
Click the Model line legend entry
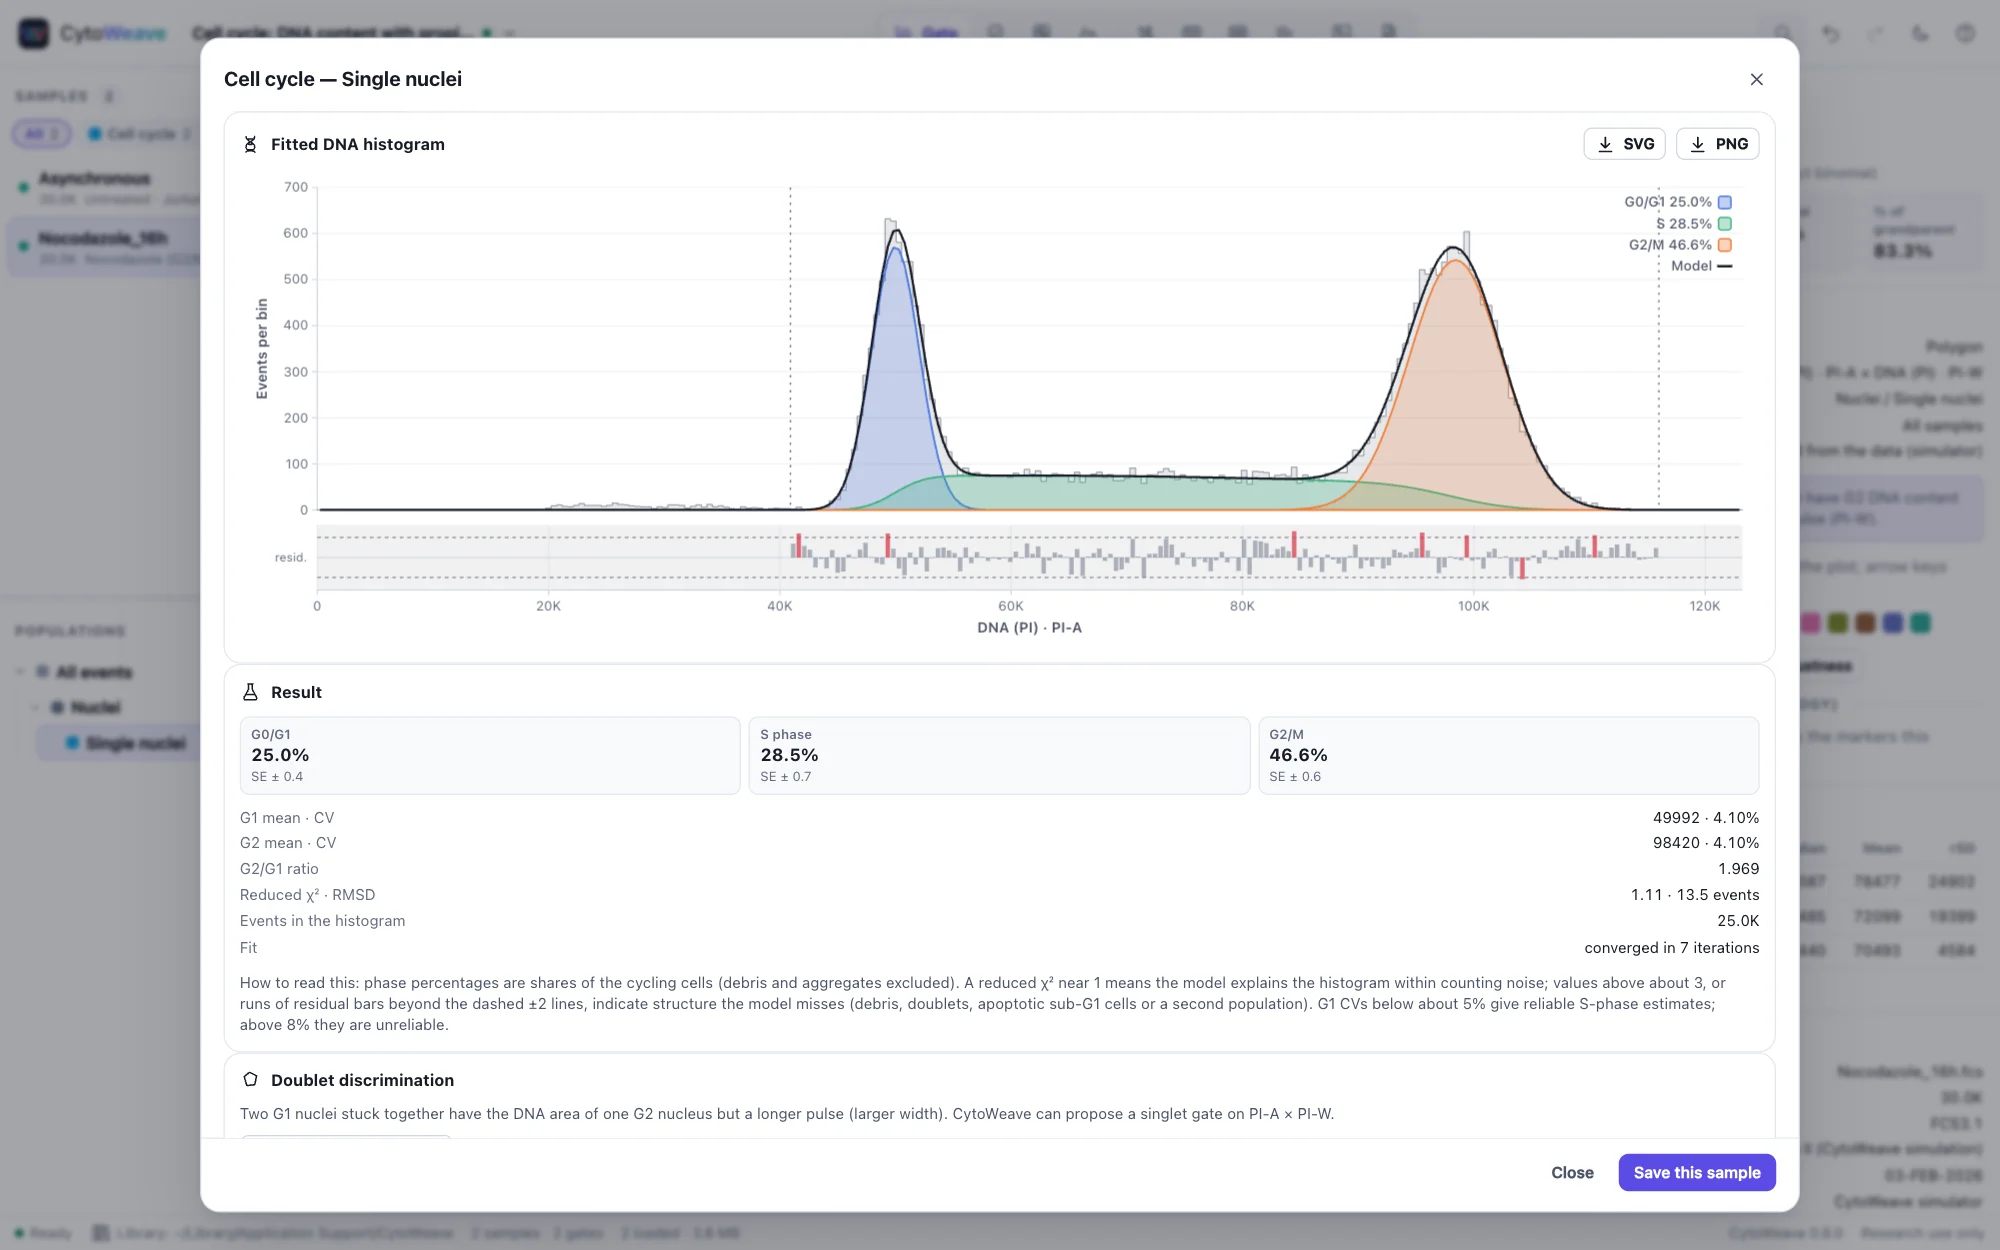[x=1701, y=266]
